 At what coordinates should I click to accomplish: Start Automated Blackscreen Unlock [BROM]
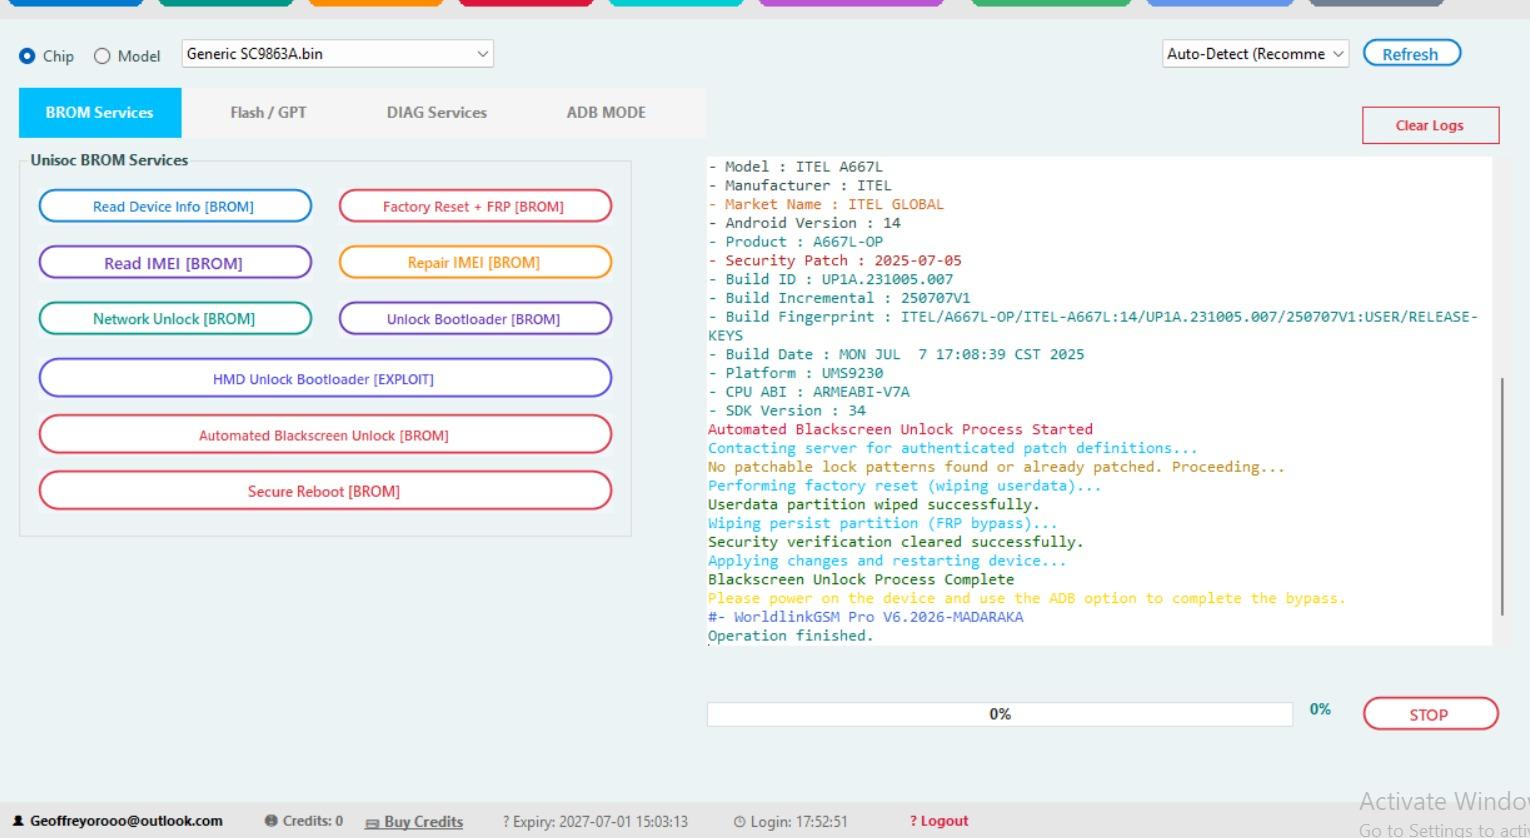[325, 435]
